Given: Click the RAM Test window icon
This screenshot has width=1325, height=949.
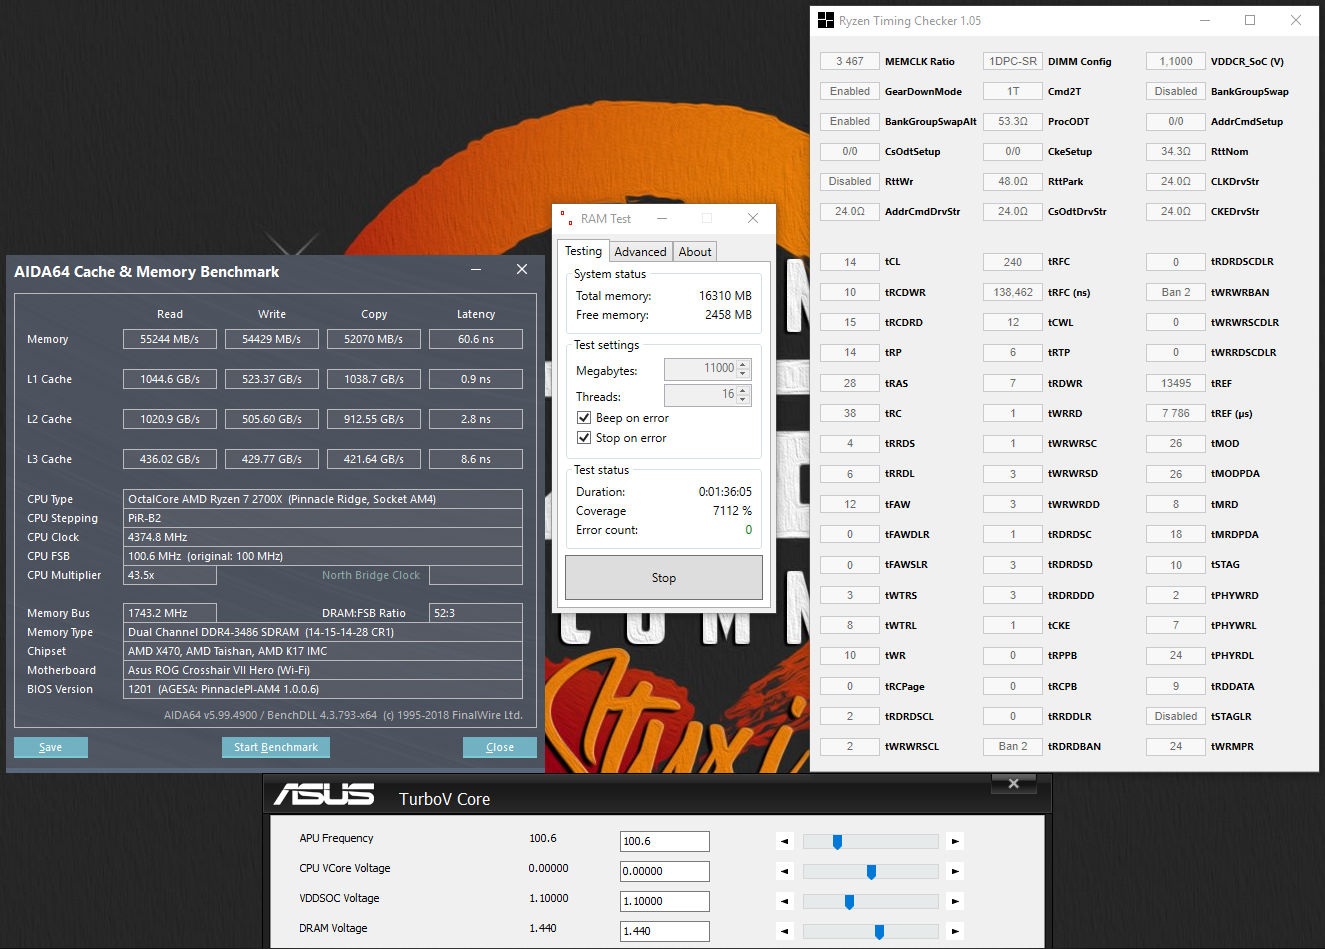Looking at the screenshot, I should [566, 218].
